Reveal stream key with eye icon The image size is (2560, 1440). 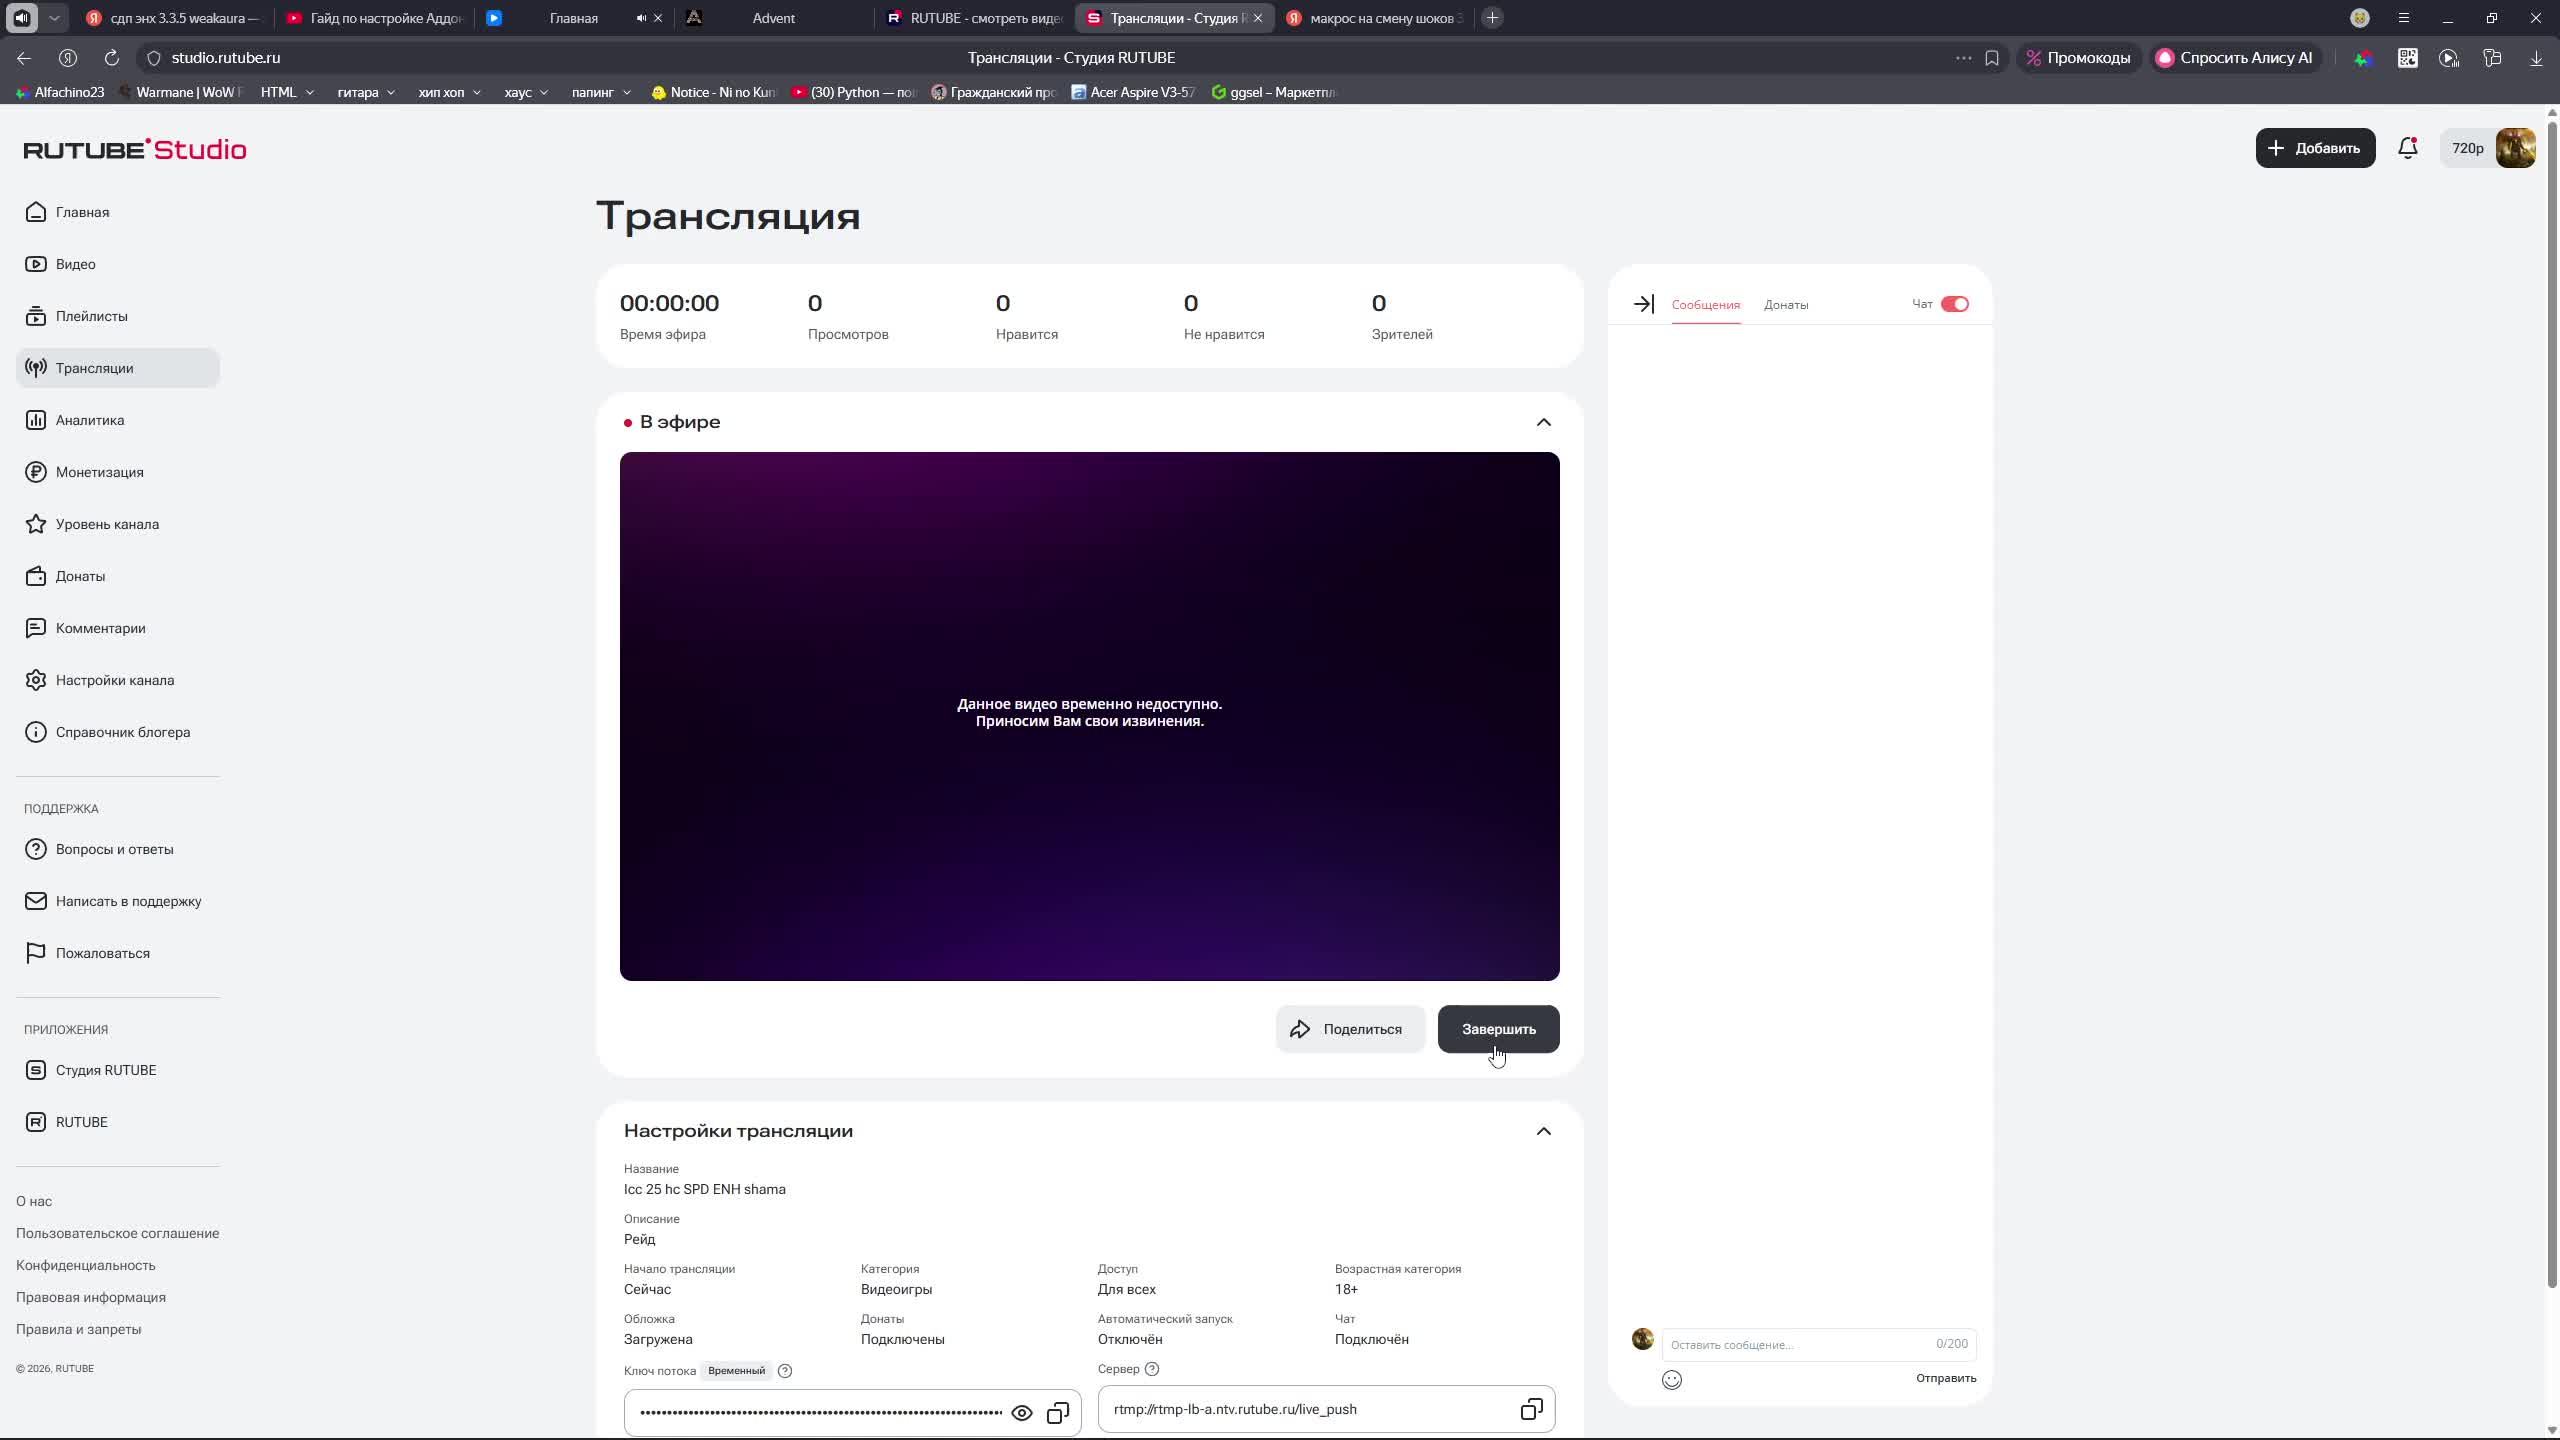click(x=1021, y=1413)
